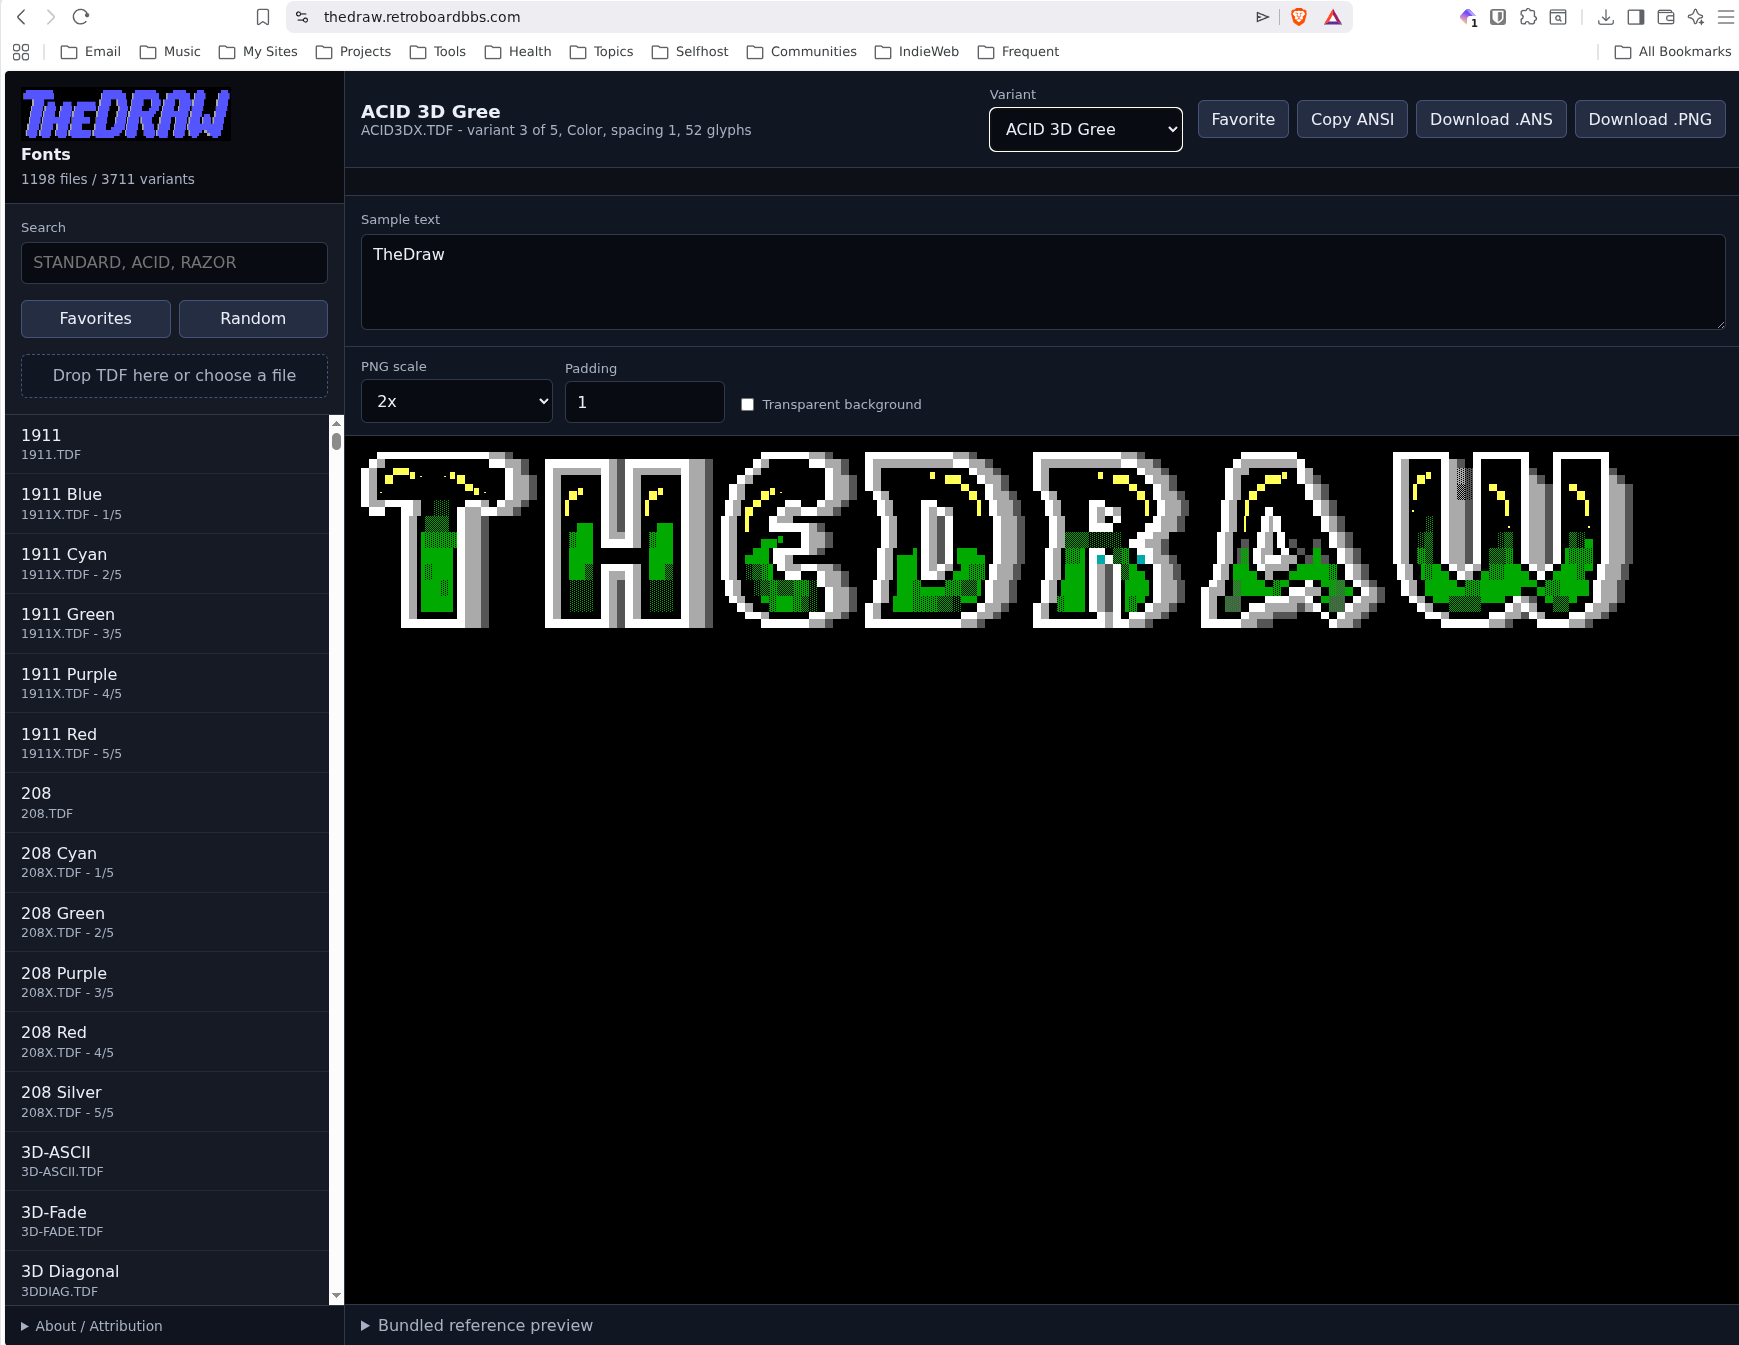The image size is (1739, 1345).
Task: Reload the page with the refresh icon
Action: (81, 17)
